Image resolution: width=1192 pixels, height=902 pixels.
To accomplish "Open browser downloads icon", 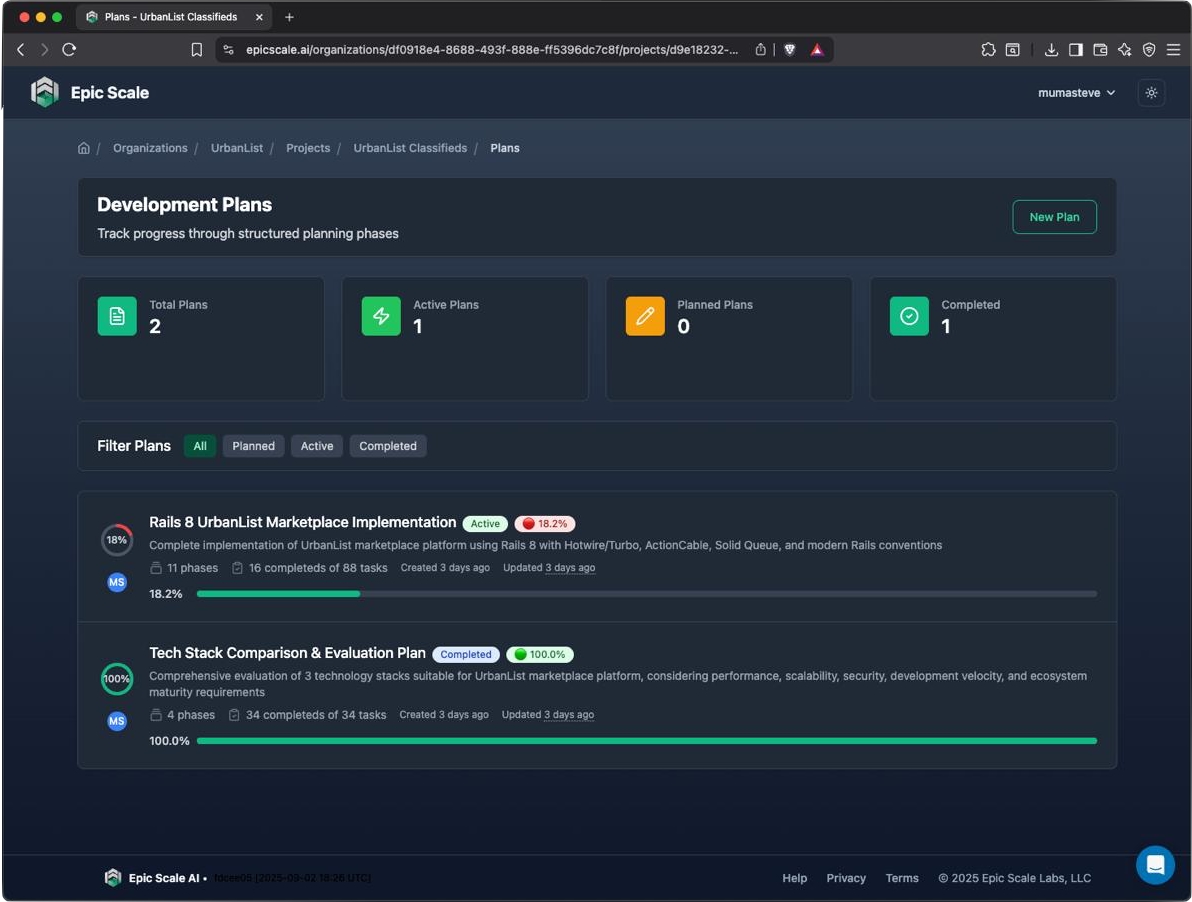I will (1051, 49).
